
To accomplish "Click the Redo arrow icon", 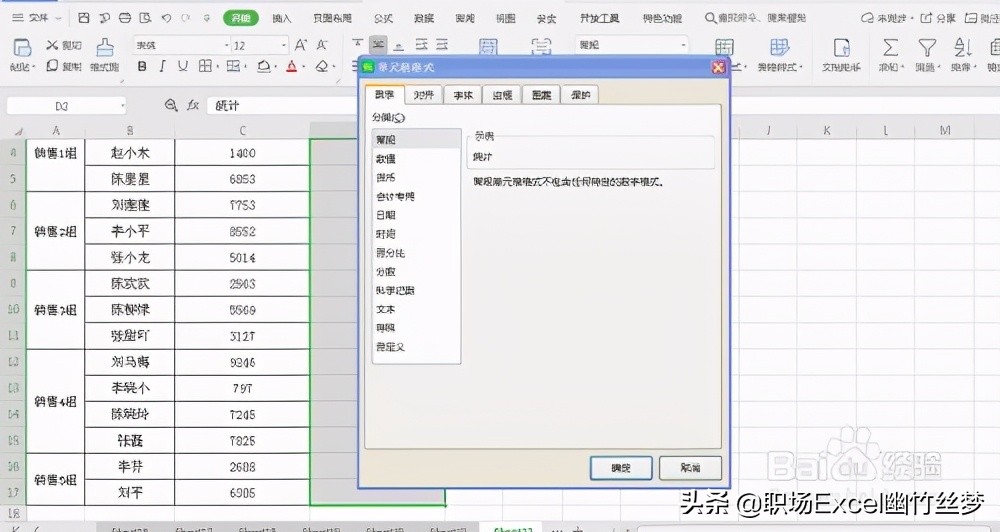I will tap(186, 18).
